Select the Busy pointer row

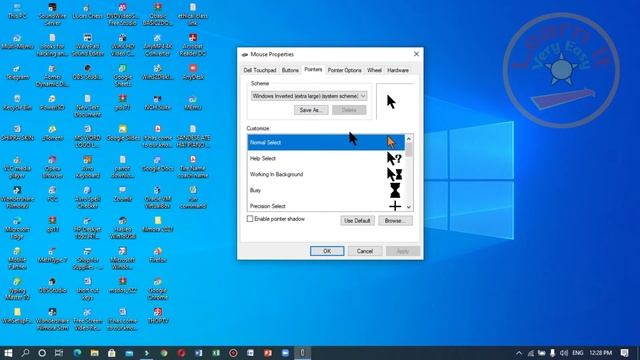pyautogui.click(x=326, y=190)
